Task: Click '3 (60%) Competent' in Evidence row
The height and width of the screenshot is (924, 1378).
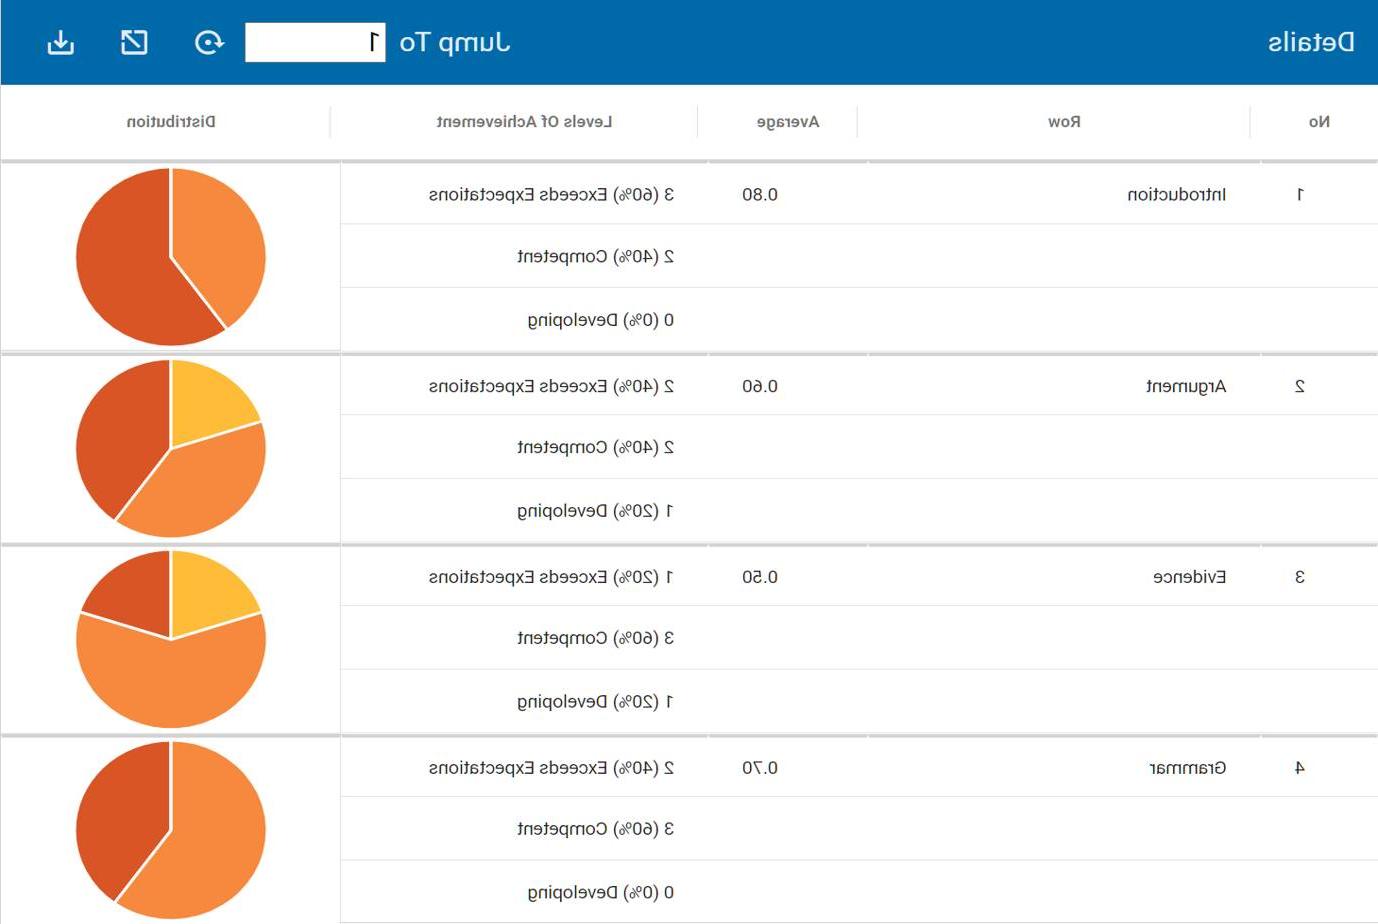Action: point(596,638)
